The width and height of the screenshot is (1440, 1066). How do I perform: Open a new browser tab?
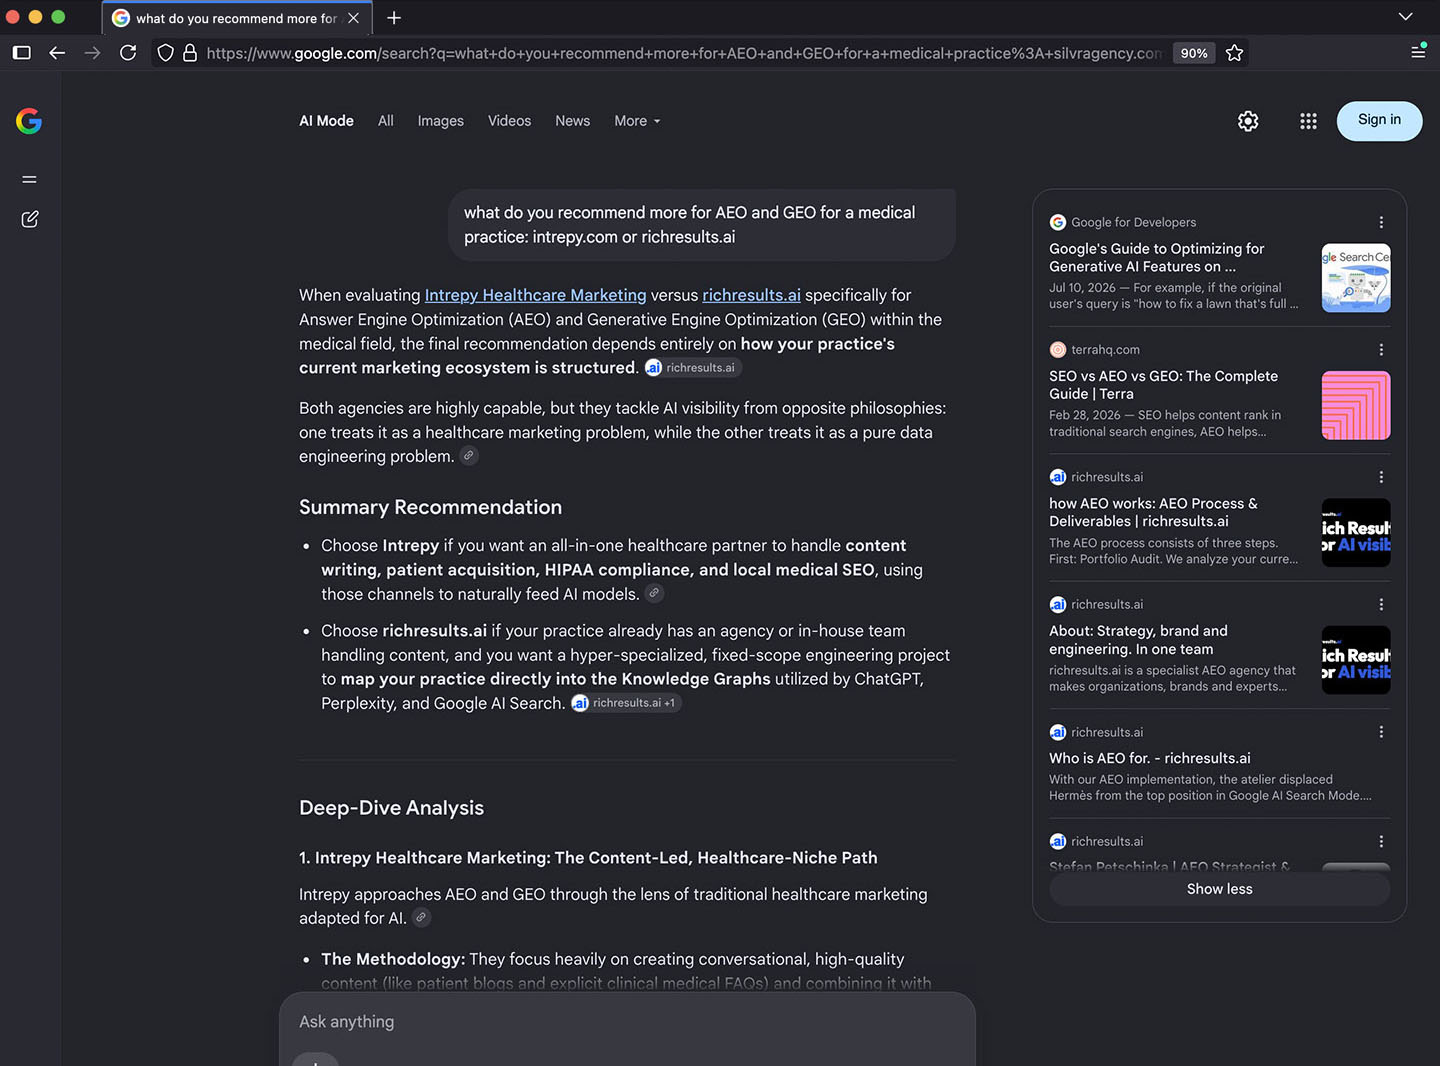click(x=394, y=18)
